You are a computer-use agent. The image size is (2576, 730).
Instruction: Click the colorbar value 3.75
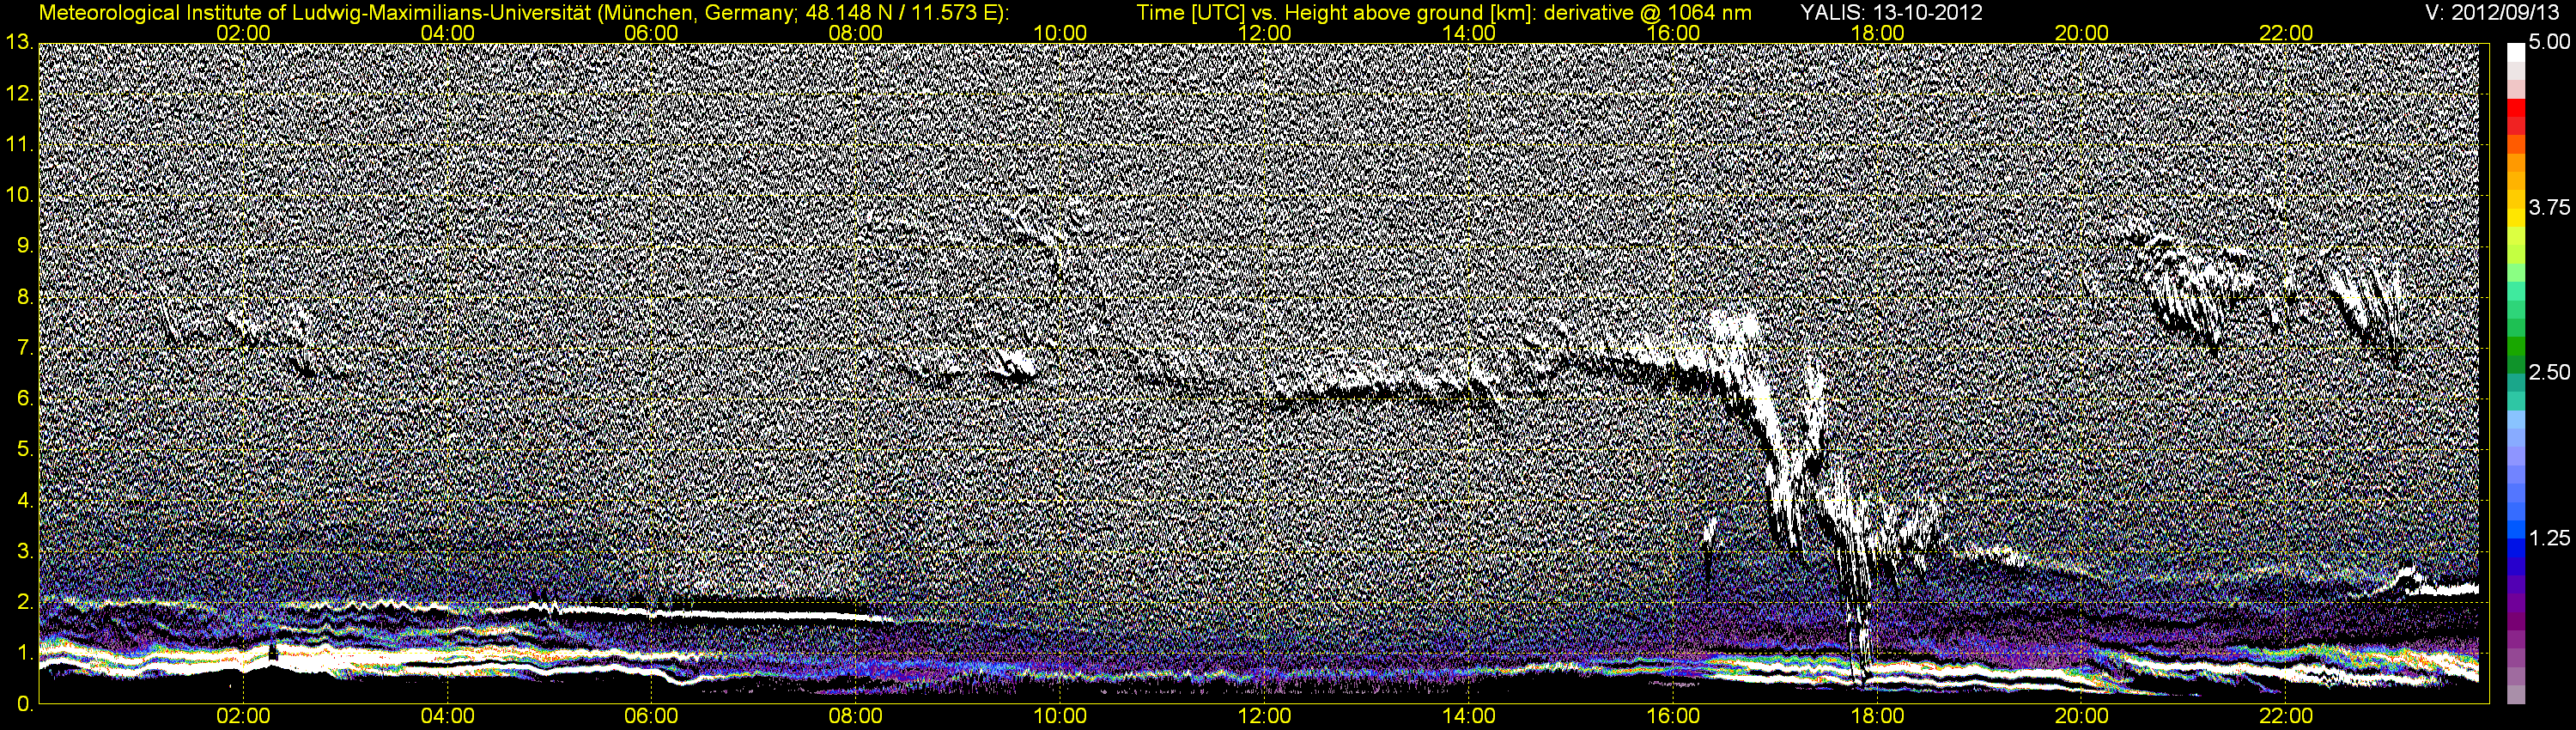[2549, 208]
